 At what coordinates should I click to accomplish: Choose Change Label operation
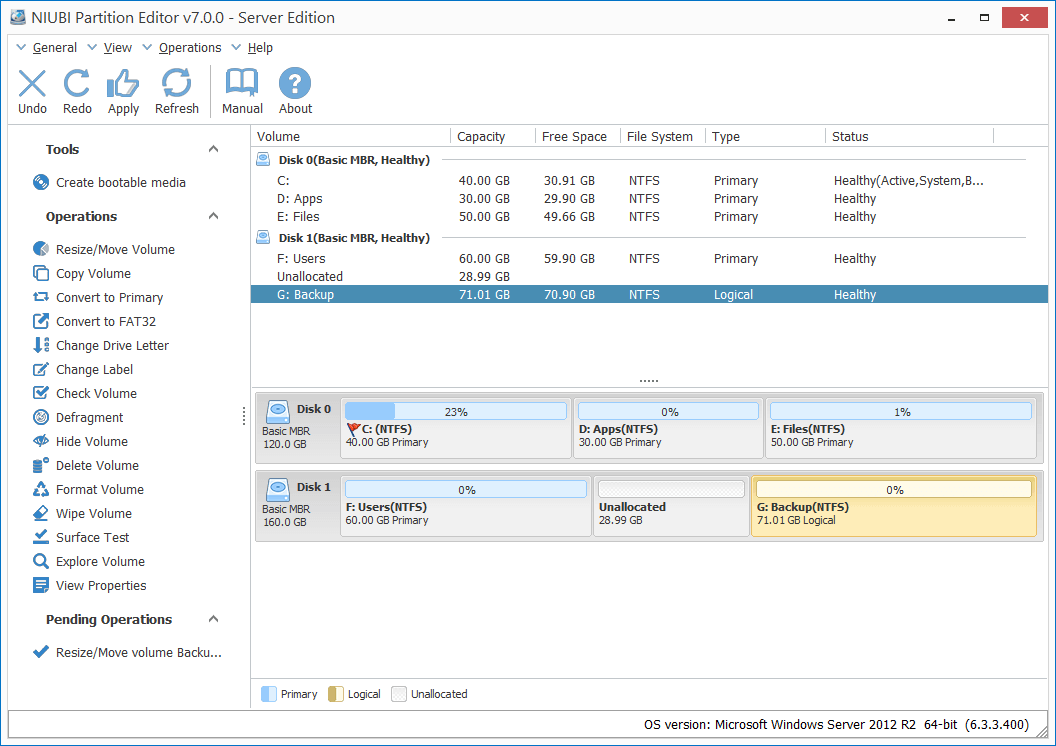83,370
